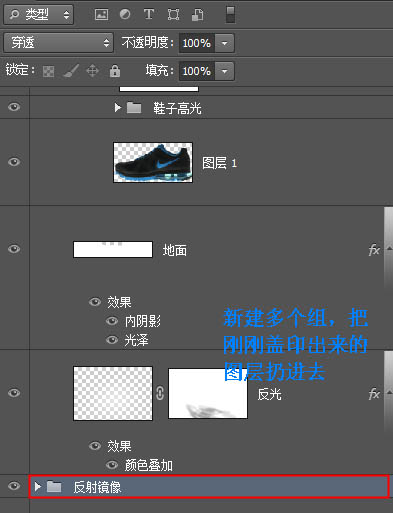
Task: Select the 反光 layer thumbnail
Action: [113, 393]
